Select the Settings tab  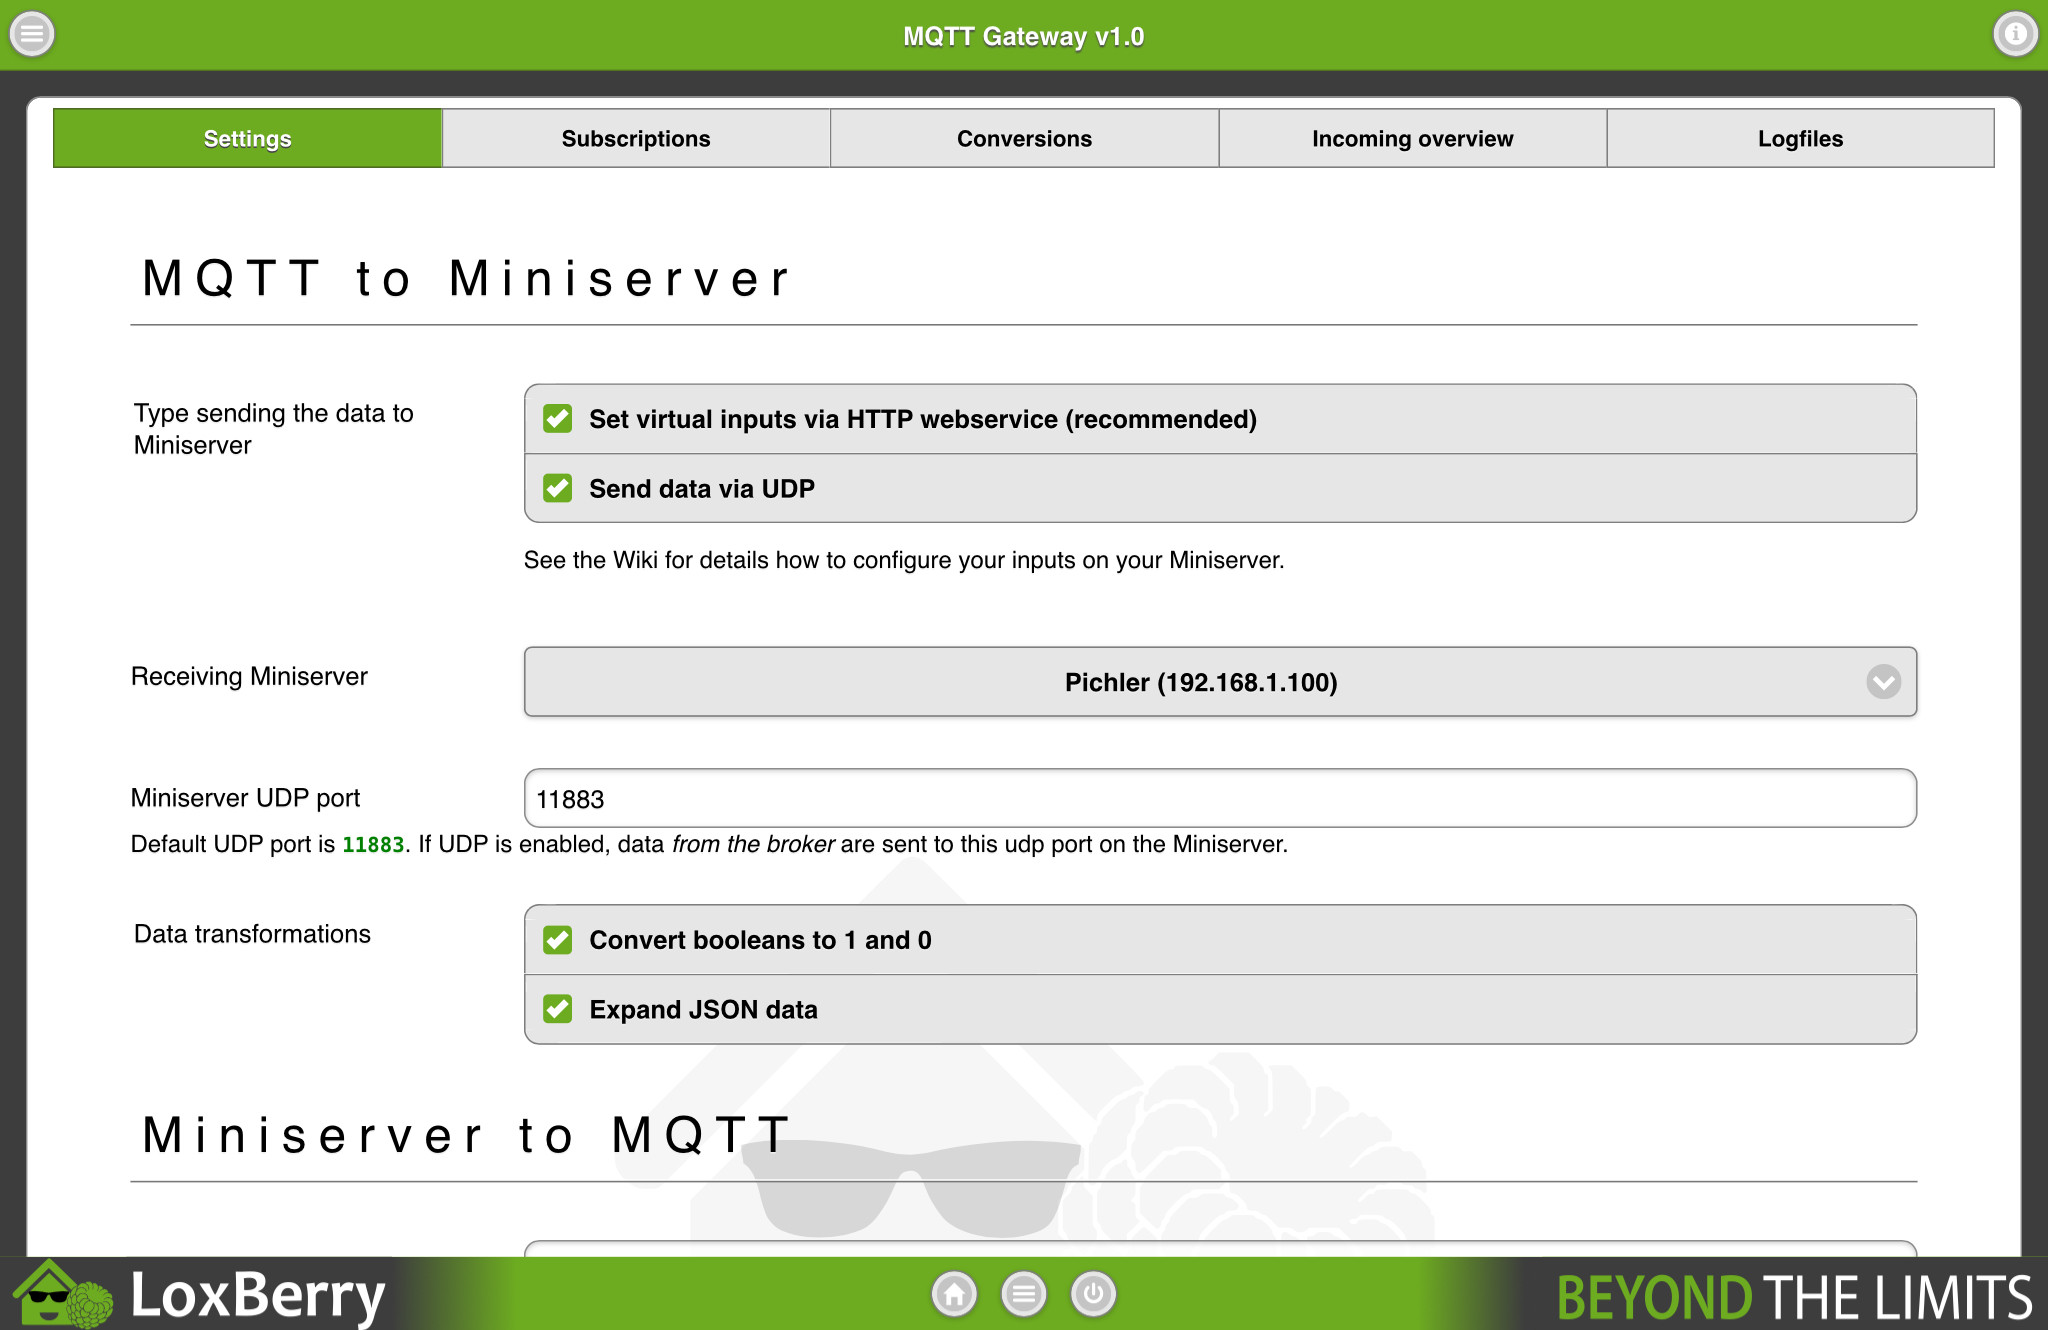(x=247, y=139)
